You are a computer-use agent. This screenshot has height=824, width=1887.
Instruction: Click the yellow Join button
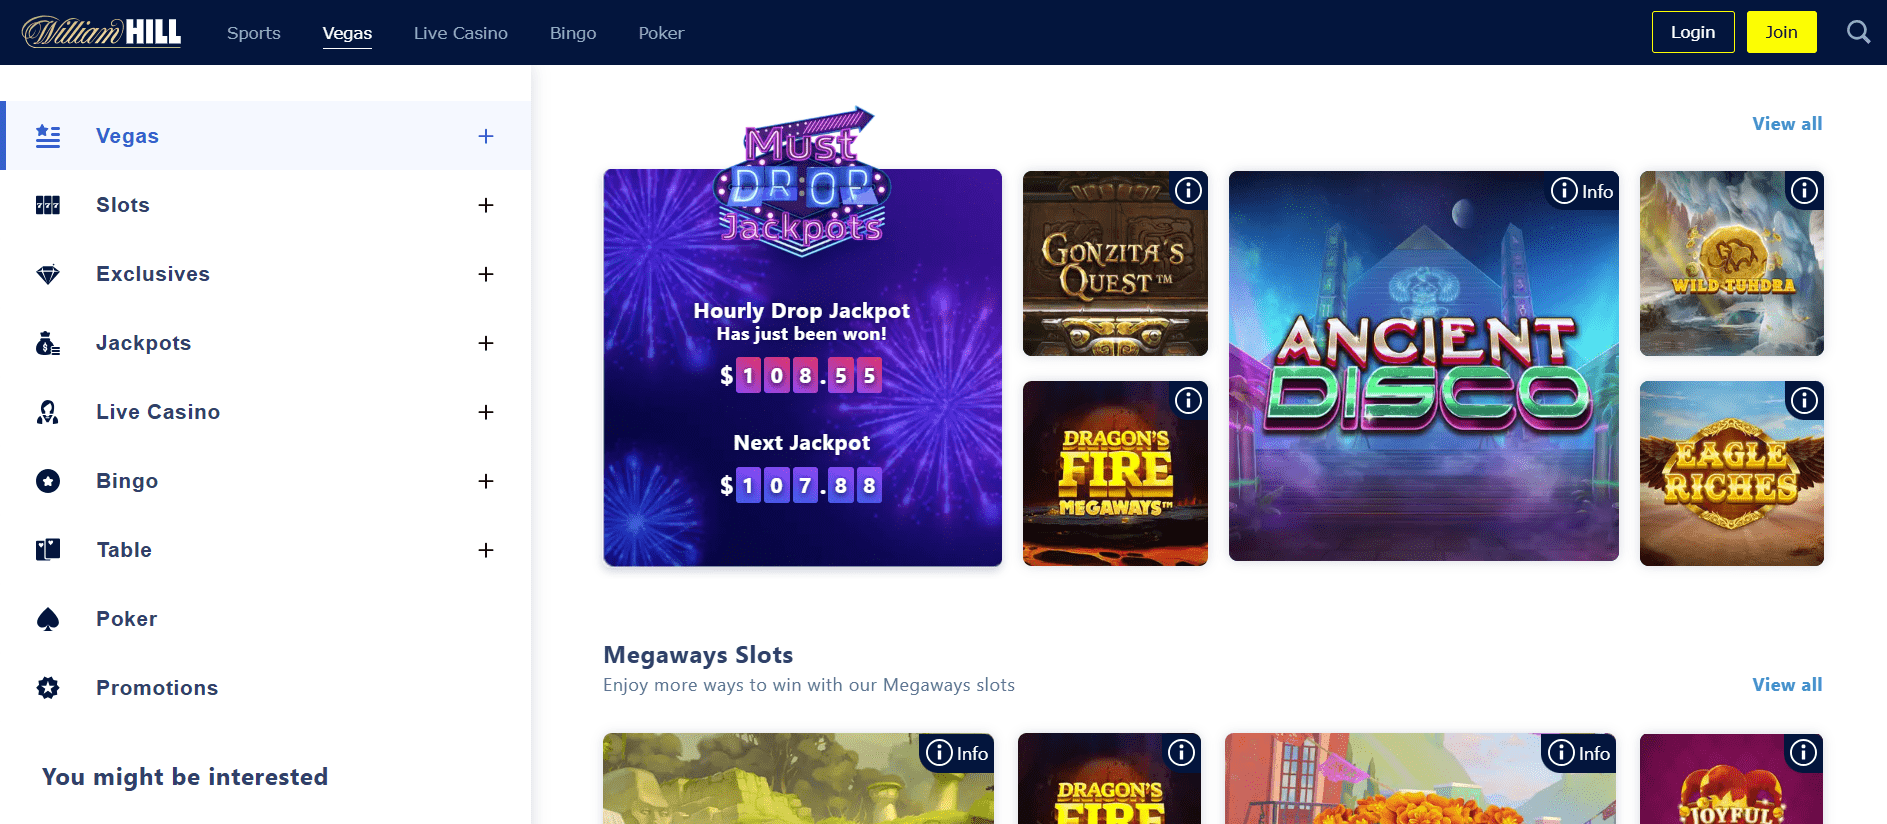tap(1781, 32)
